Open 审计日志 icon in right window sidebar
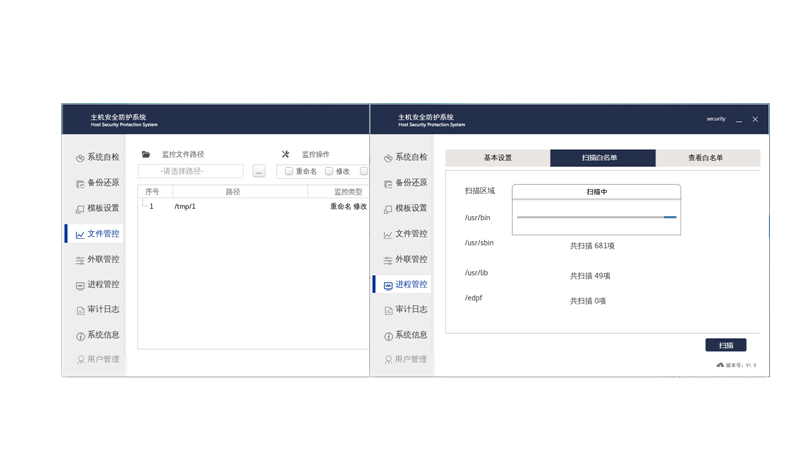800x450 pixels. 388,310
